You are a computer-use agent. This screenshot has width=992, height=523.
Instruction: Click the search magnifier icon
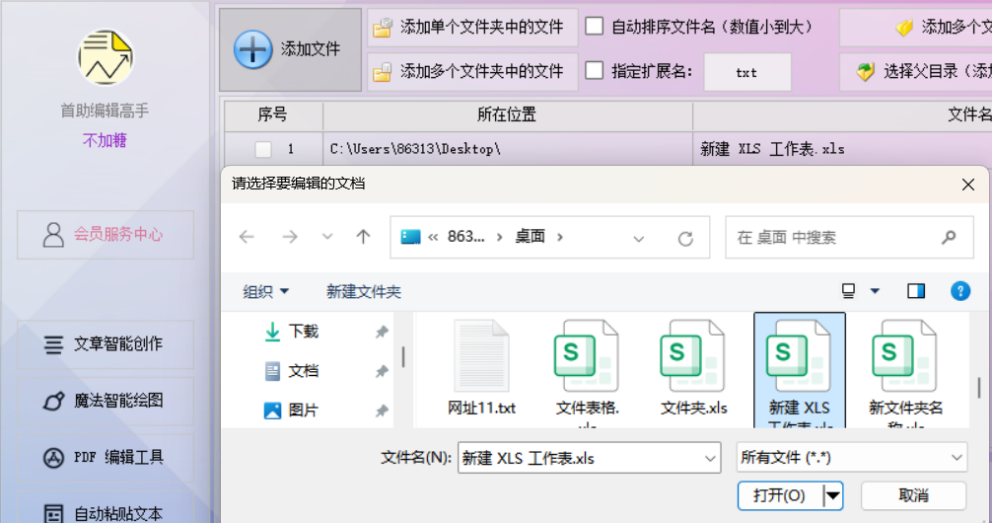coord(948,237)
